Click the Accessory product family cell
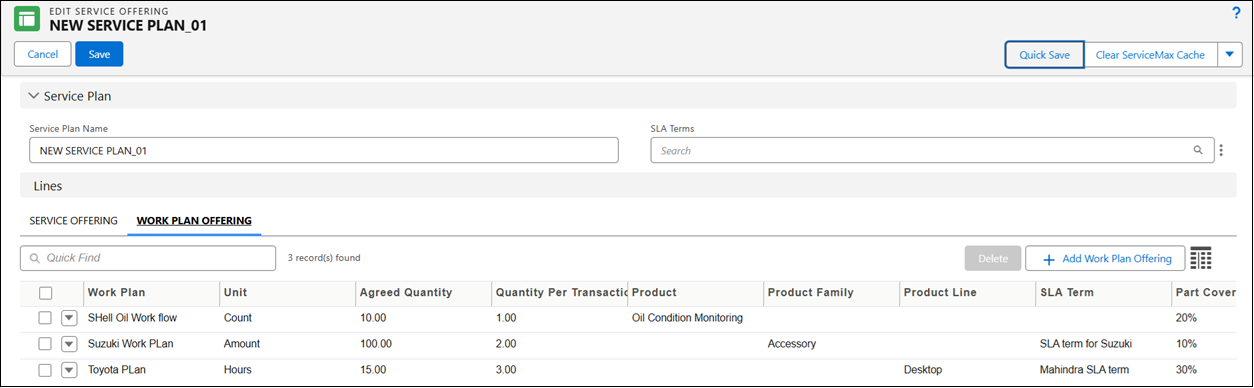Viewport: 1254px width, 388px height. pyautogui.click(x=792, y=344)
